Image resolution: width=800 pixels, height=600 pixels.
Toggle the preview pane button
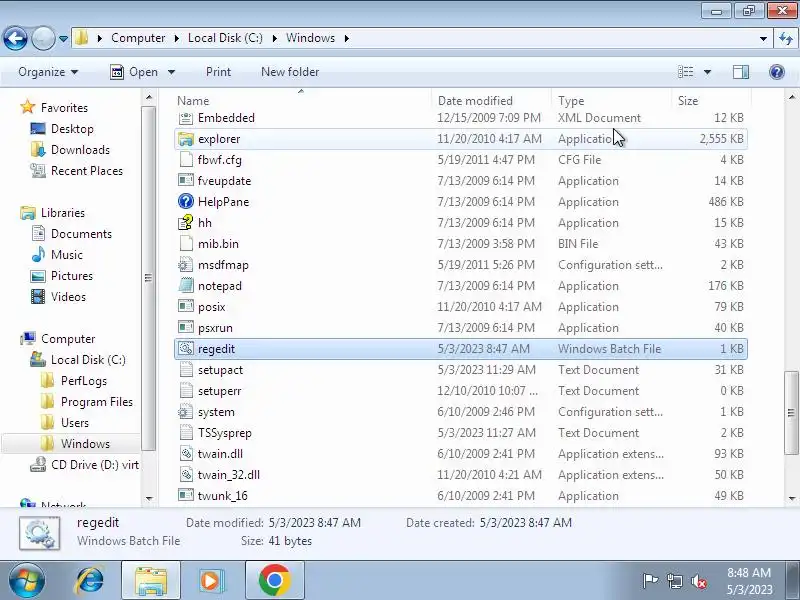coord(741,72)
